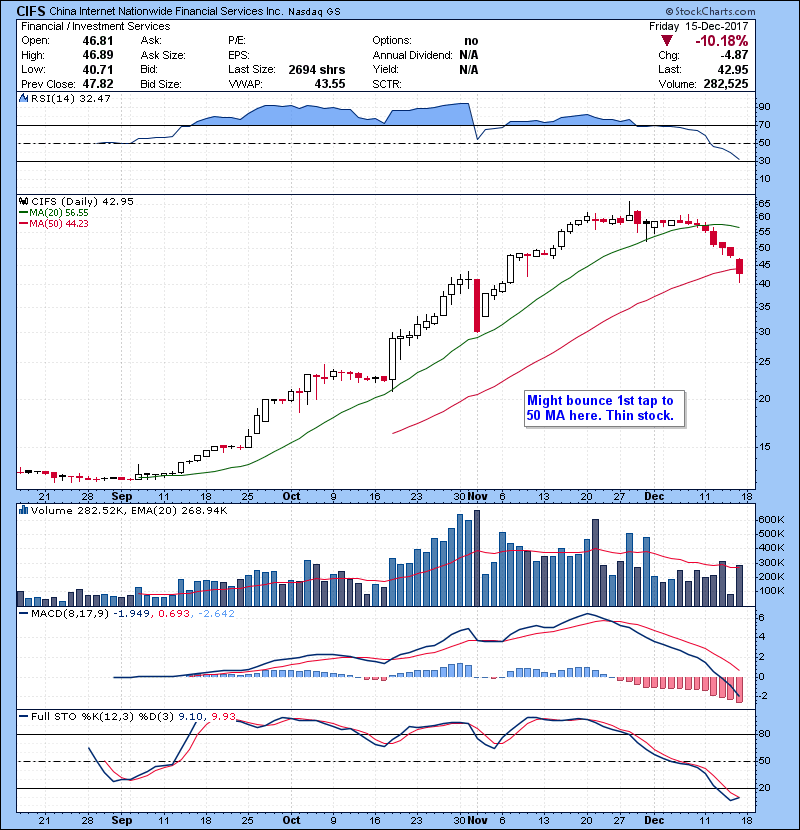
Task: Click 'Financial / Investment Services' sector text
Action: click(96, 26)
